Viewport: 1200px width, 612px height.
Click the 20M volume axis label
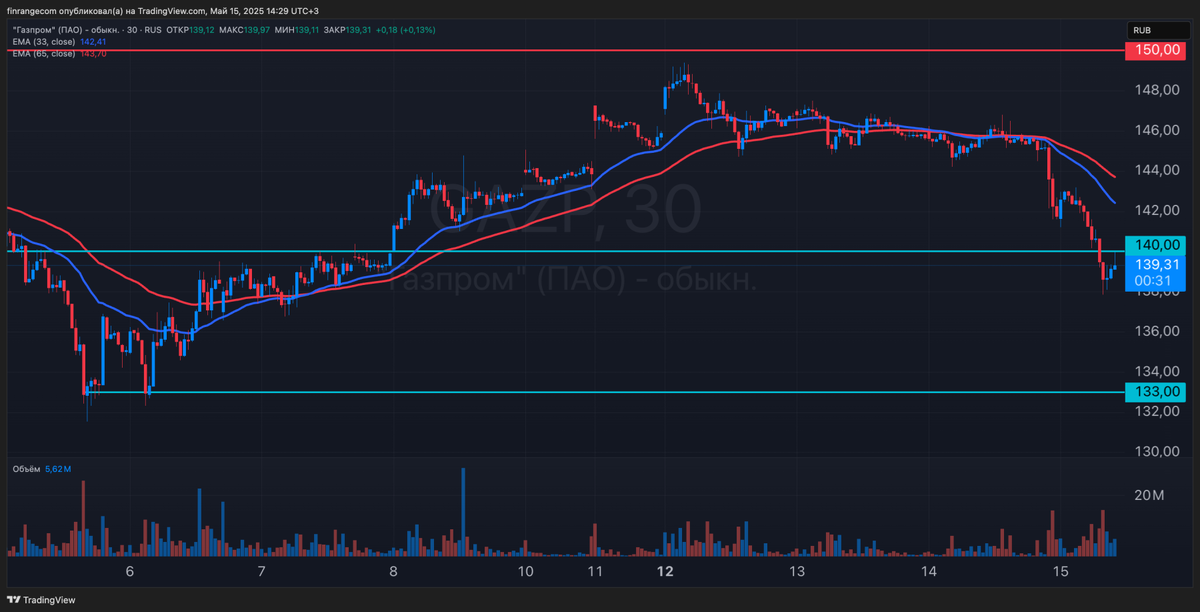coord(1149,496)
